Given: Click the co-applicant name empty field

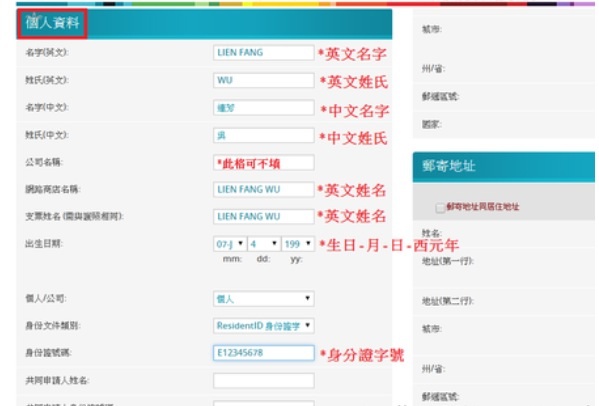Looking at the screenshot, I should pos(264,381).
